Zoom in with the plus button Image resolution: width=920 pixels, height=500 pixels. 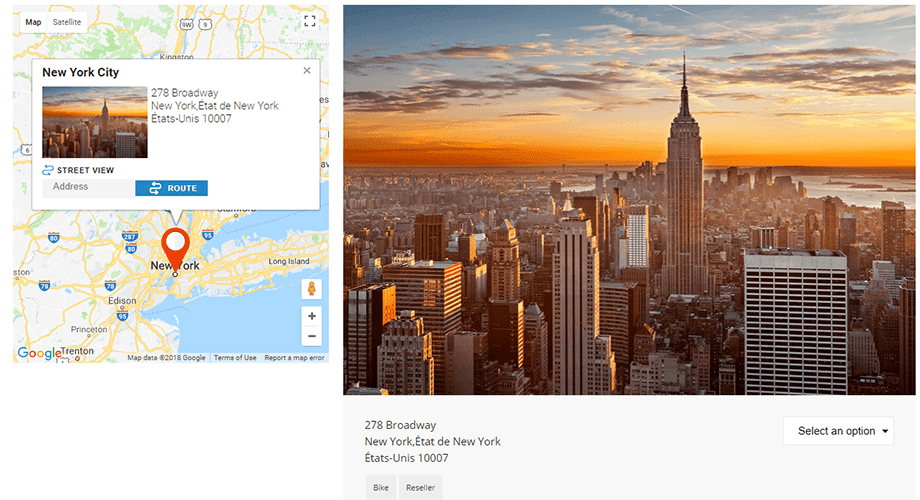312,316
